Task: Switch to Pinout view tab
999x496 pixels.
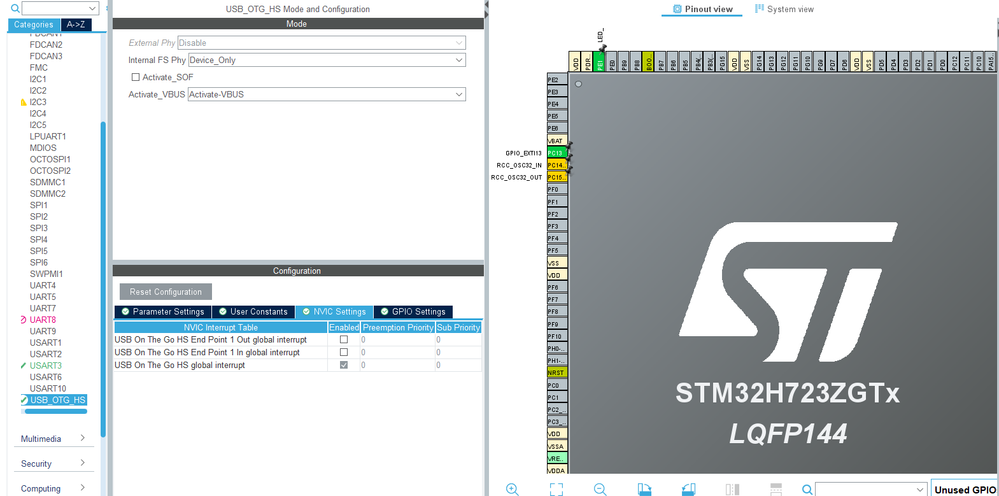Action: pos(702,9)
